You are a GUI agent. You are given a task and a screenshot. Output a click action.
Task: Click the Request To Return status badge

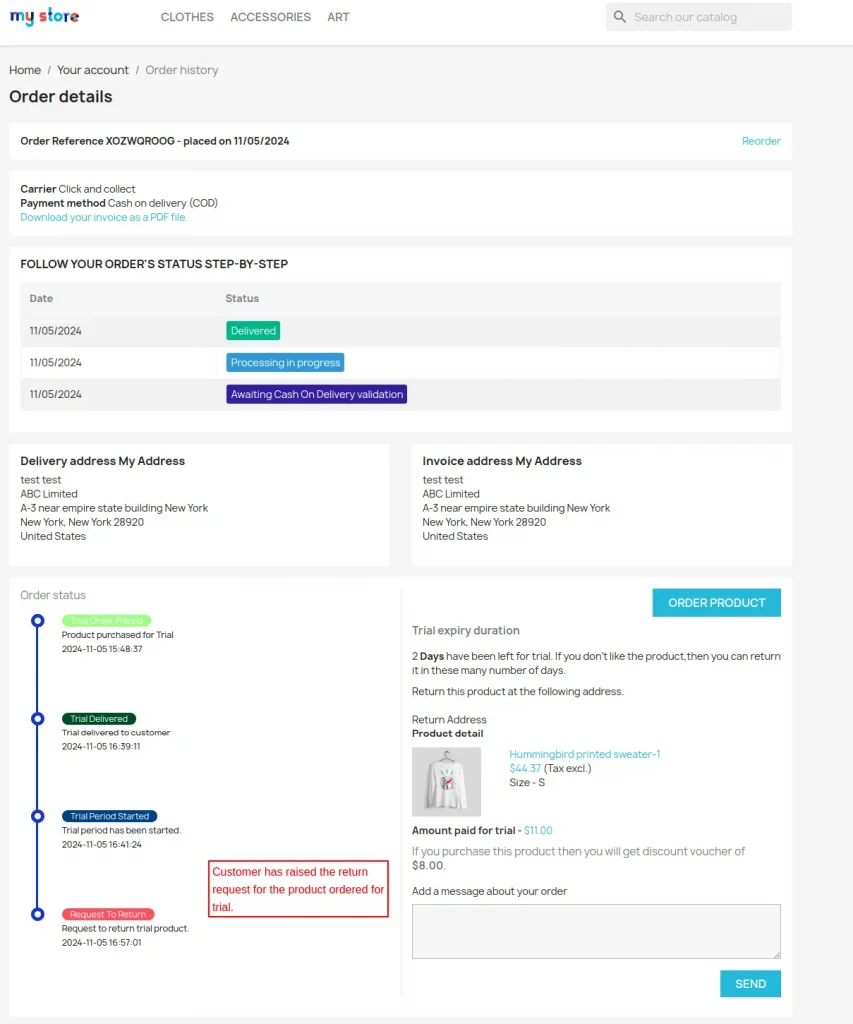coord(108,914)
